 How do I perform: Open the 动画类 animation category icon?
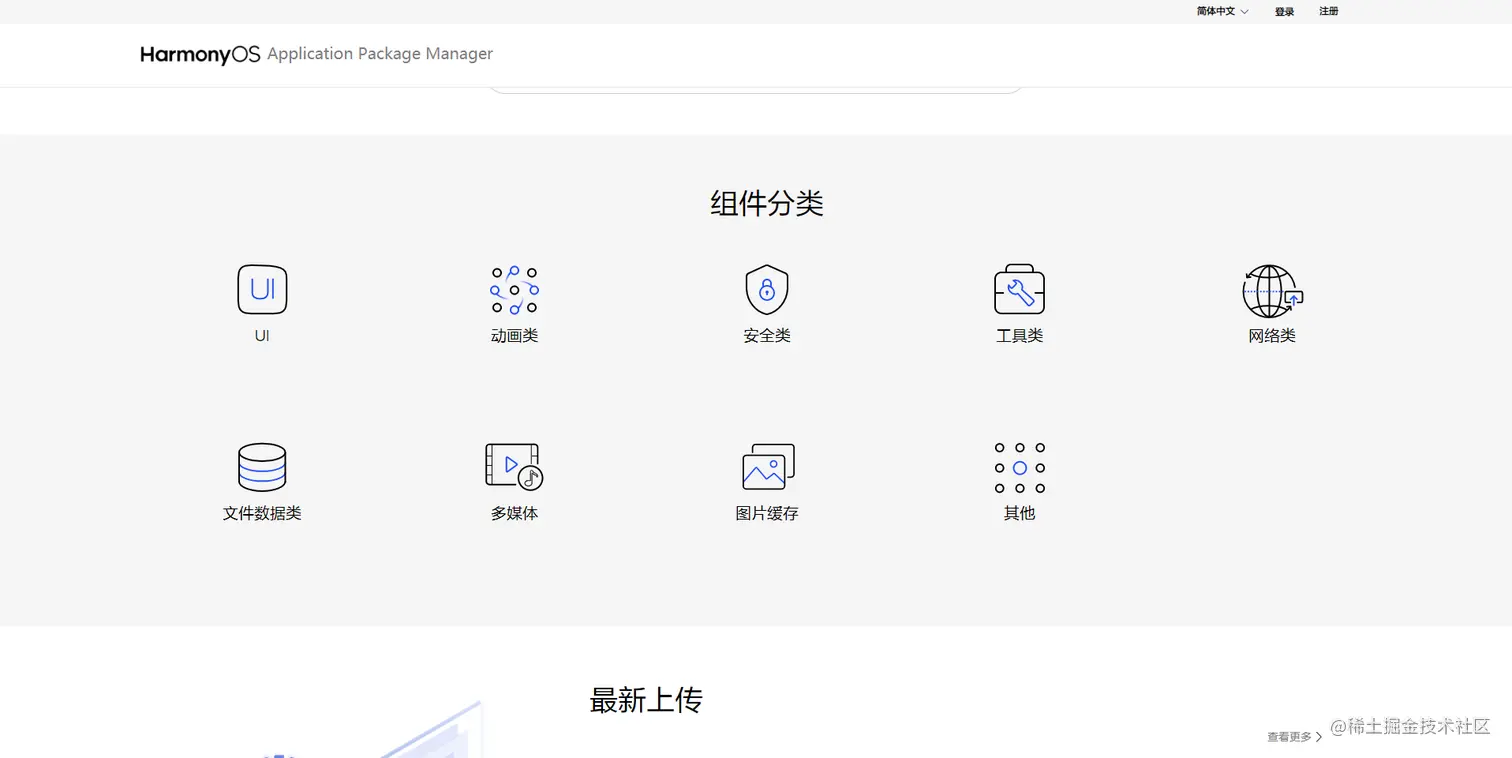click(514, 290)
